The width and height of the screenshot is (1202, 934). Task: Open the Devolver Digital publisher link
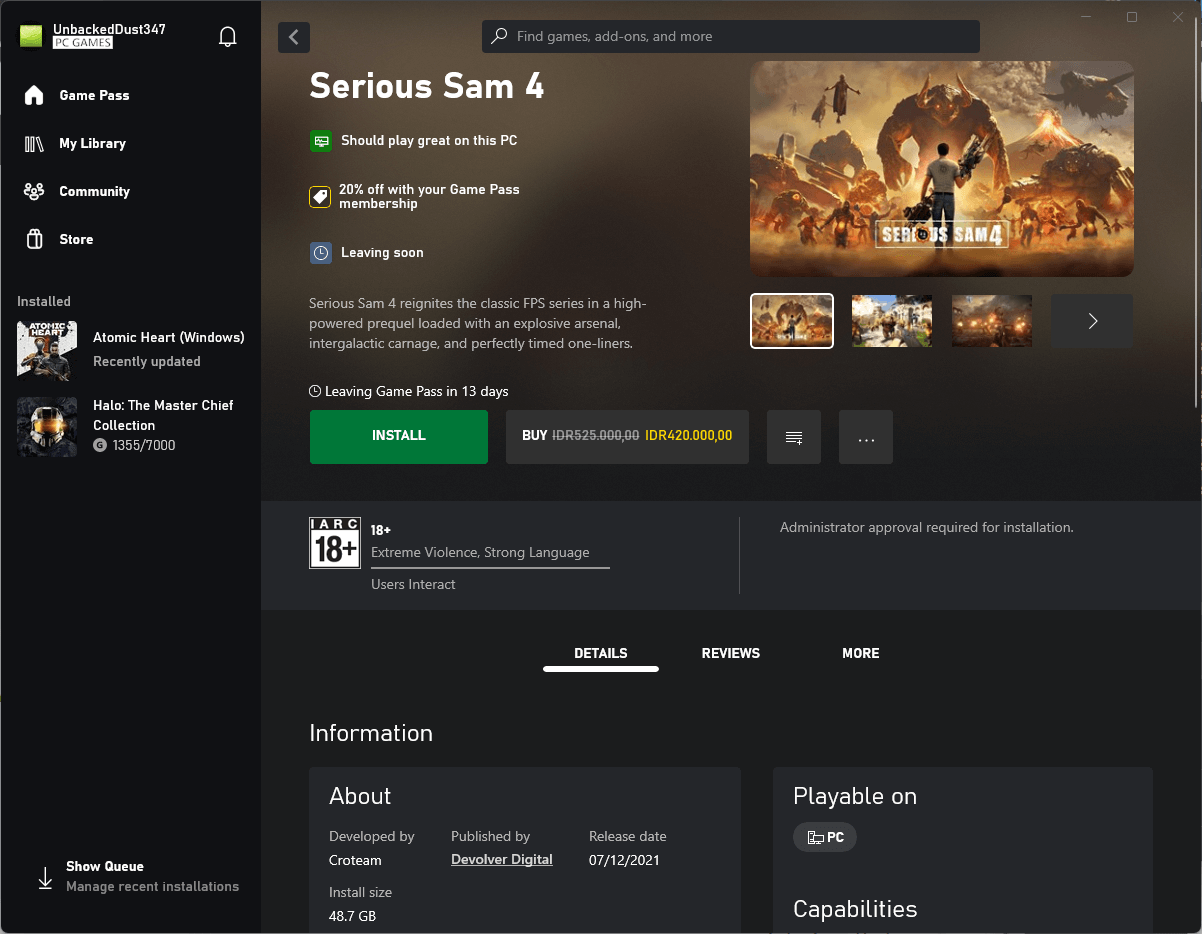[x=502, y=860]
